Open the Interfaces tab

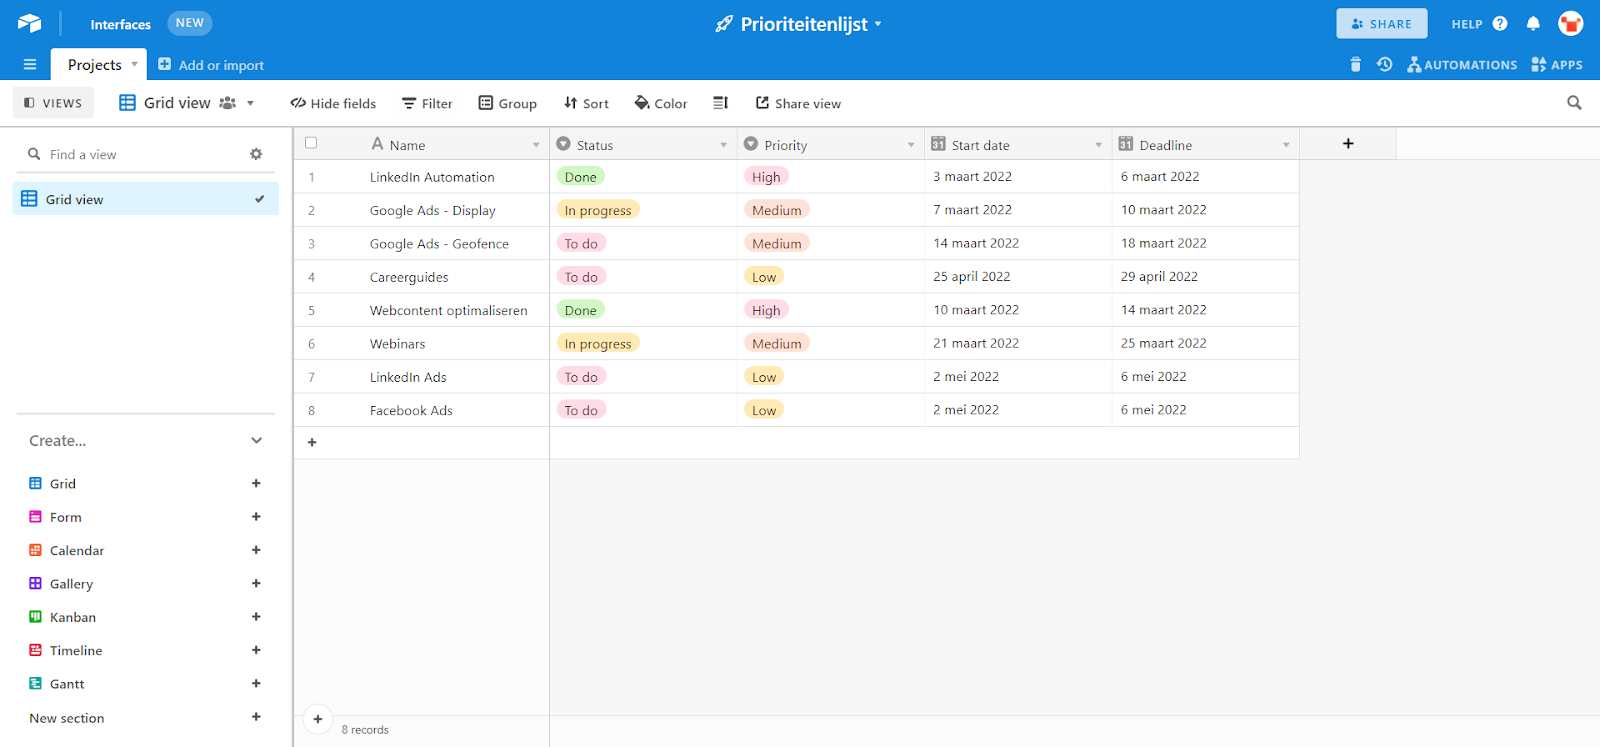(x=120, y=24)
